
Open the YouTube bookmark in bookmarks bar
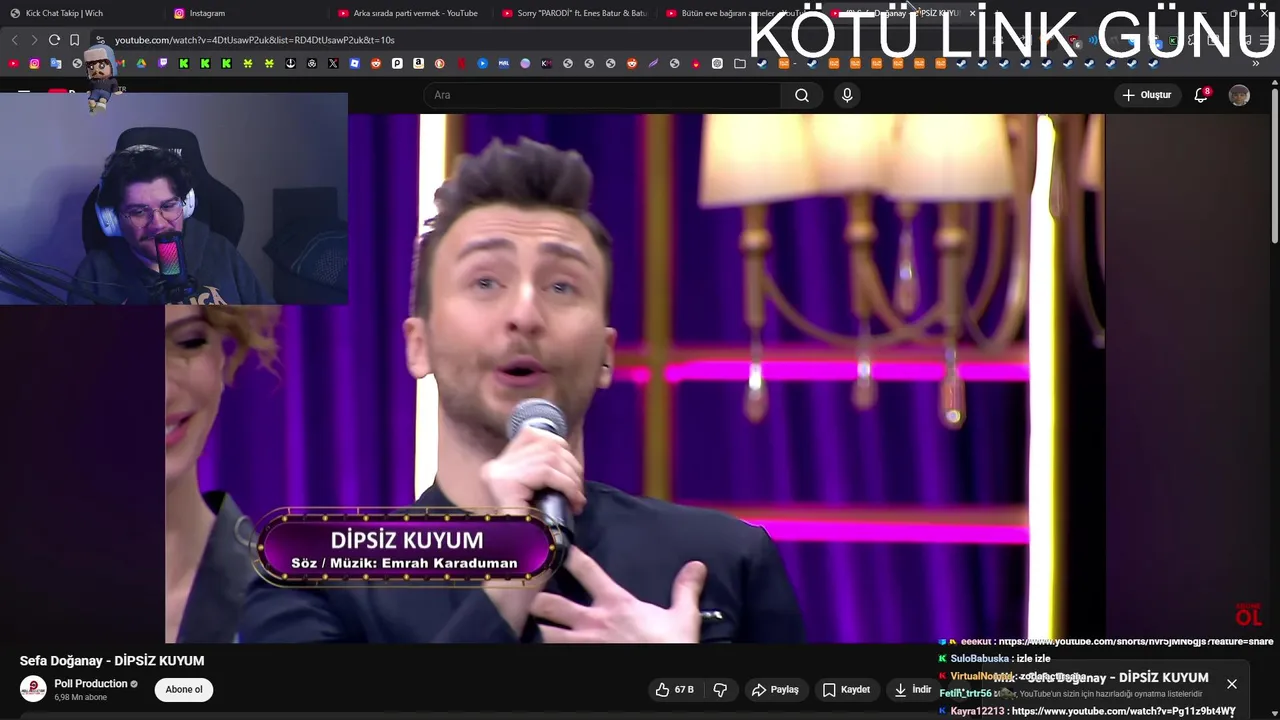click(13, 63)
